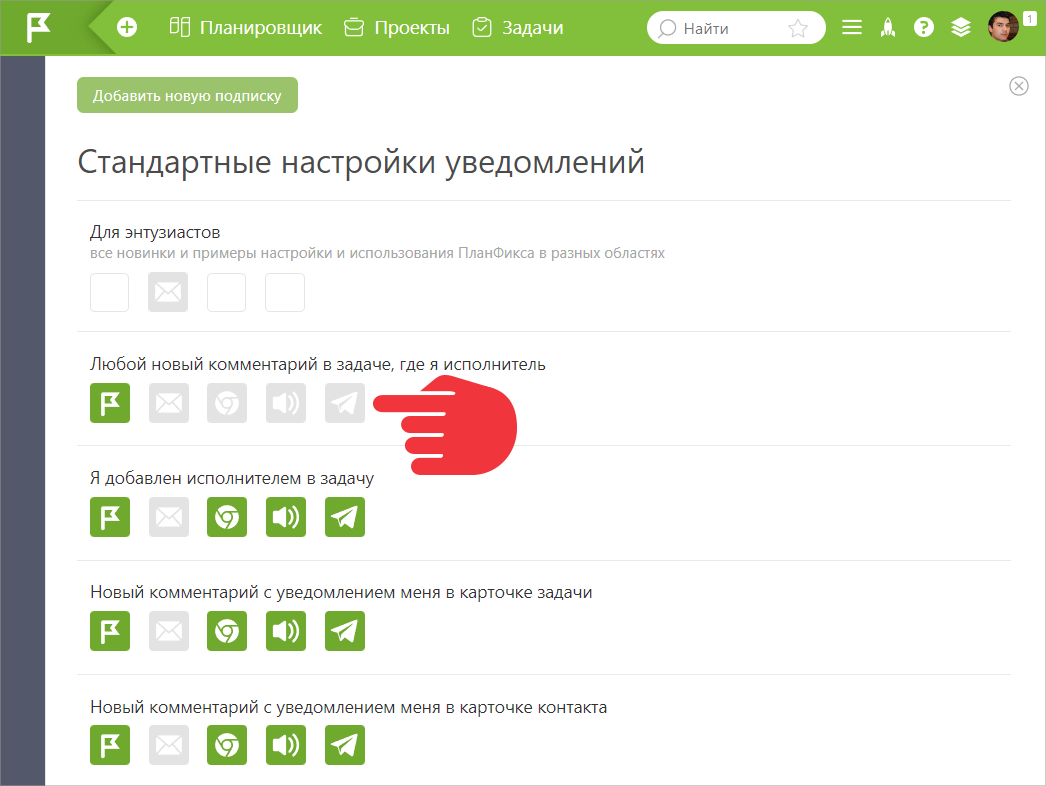Screen dimensions: 1046x786
Task: Open the Проекты section
Action: pos(396,27)
